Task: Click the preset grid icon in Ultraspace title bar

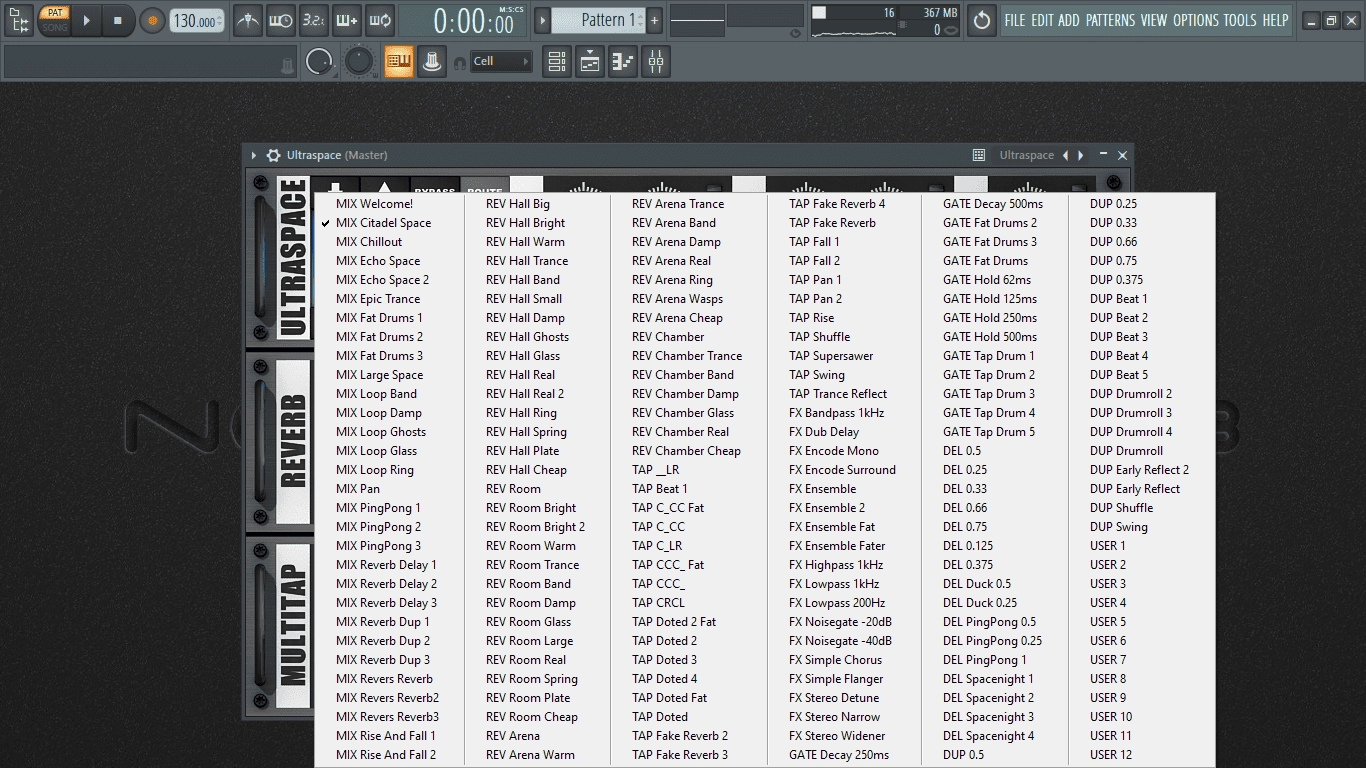Action: coord(979,155)
